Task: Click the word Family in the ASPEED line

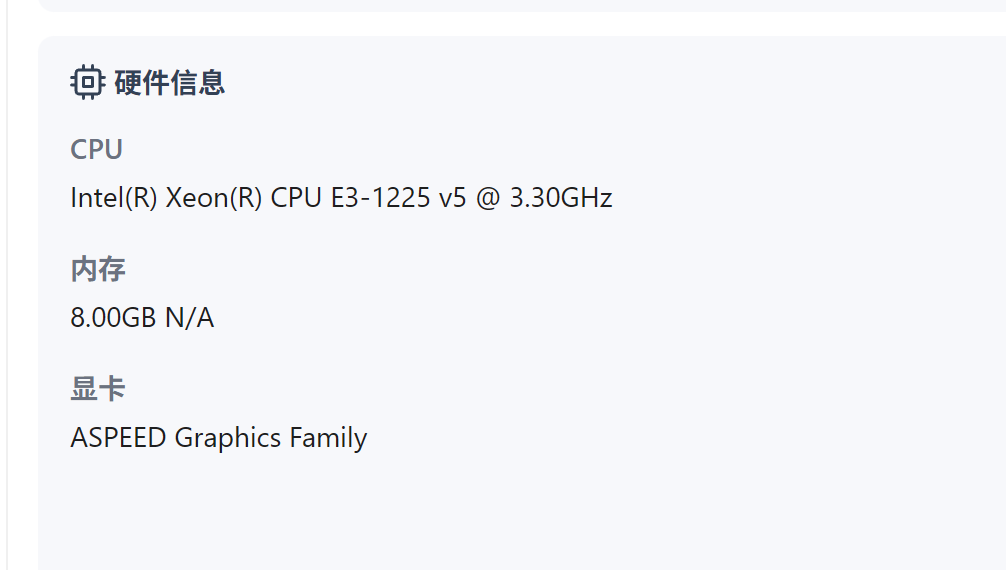Action: point(328,438)
